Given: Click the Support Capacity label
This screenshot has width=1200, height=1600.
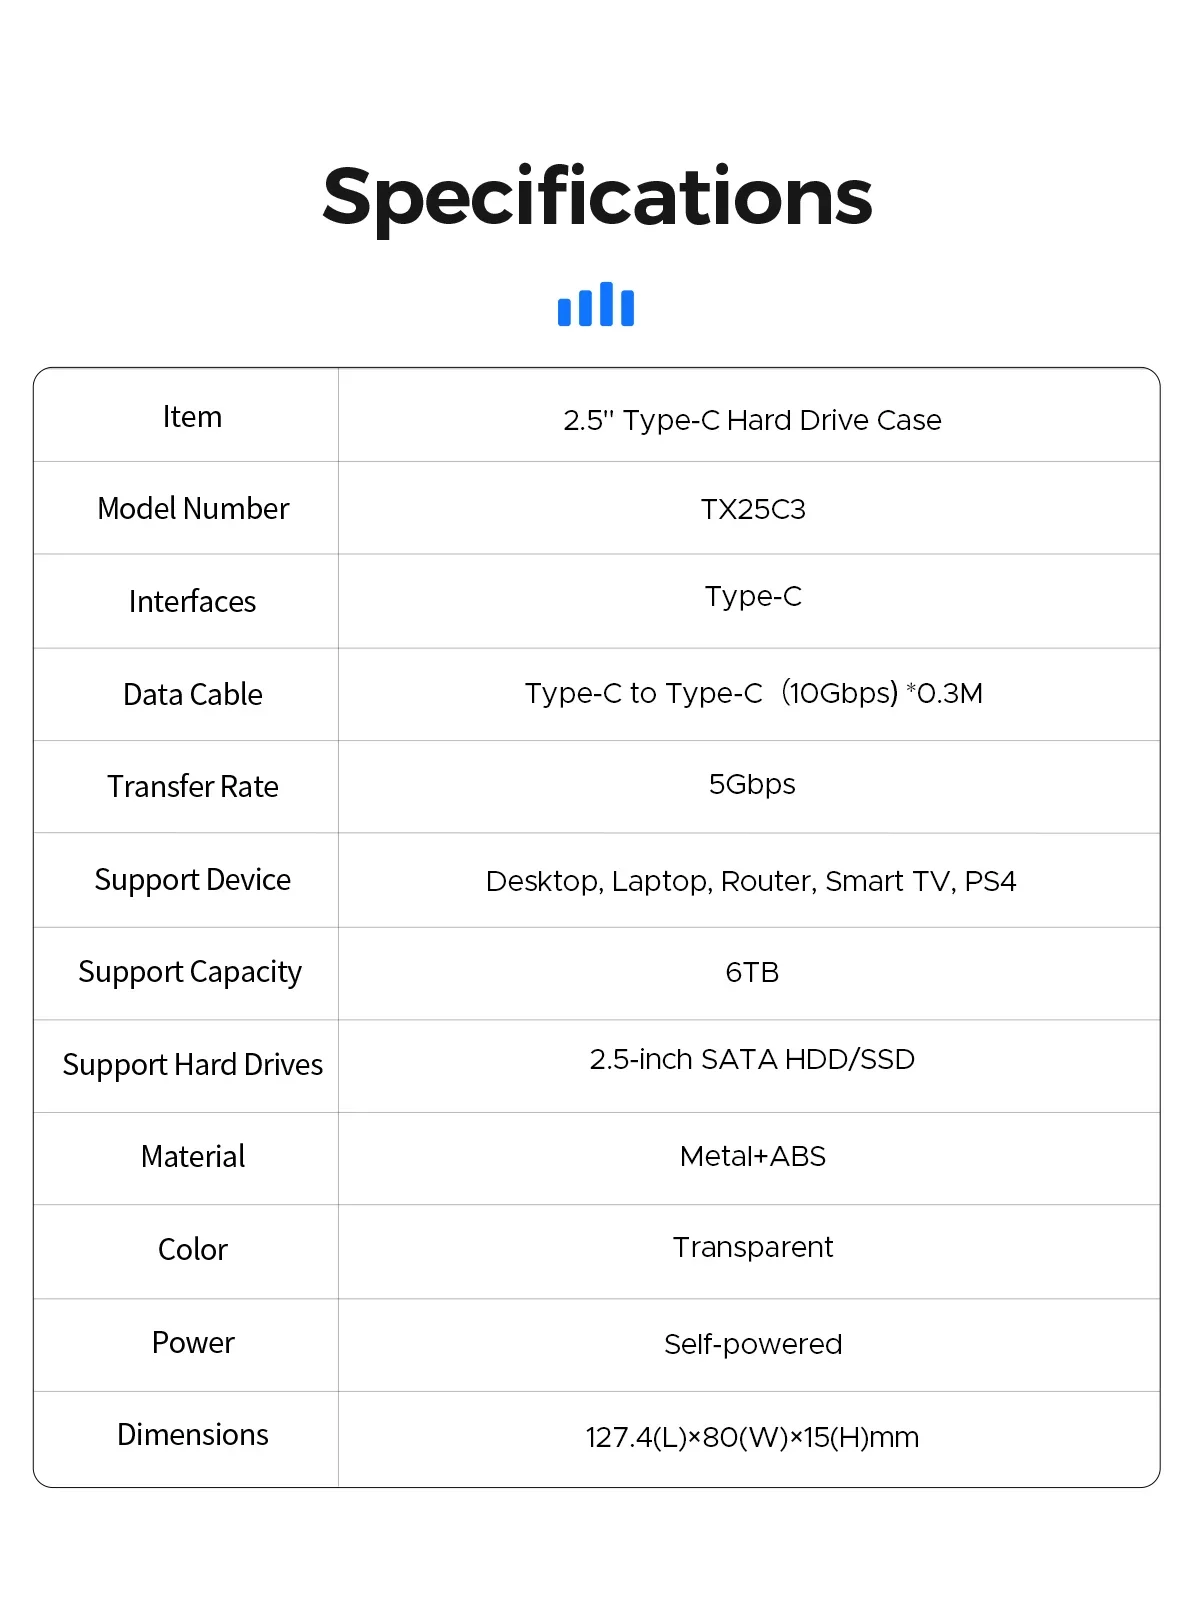Looking at the screenshot, I should coord(190,972).
